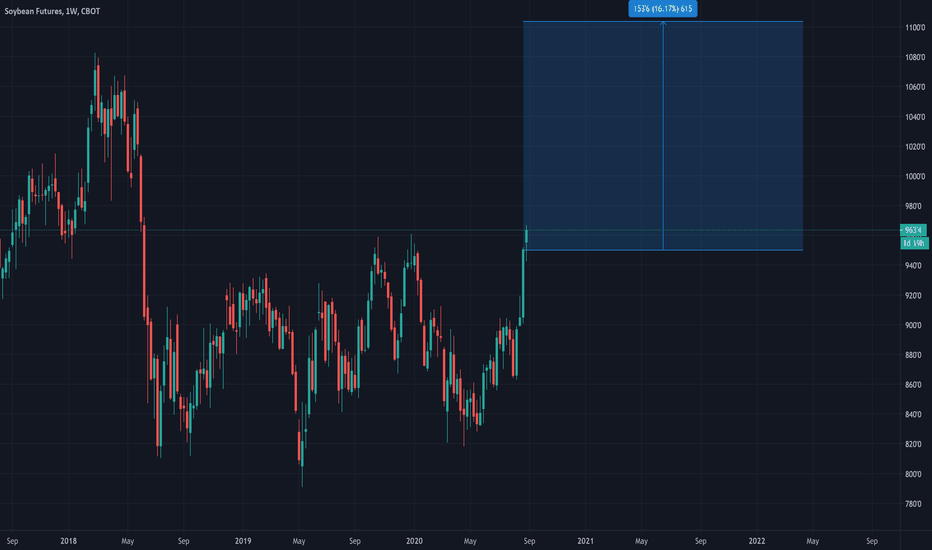Click the 980'0 price axis label
Viewport: 932px width, 550px height.
tap(914, 206)
